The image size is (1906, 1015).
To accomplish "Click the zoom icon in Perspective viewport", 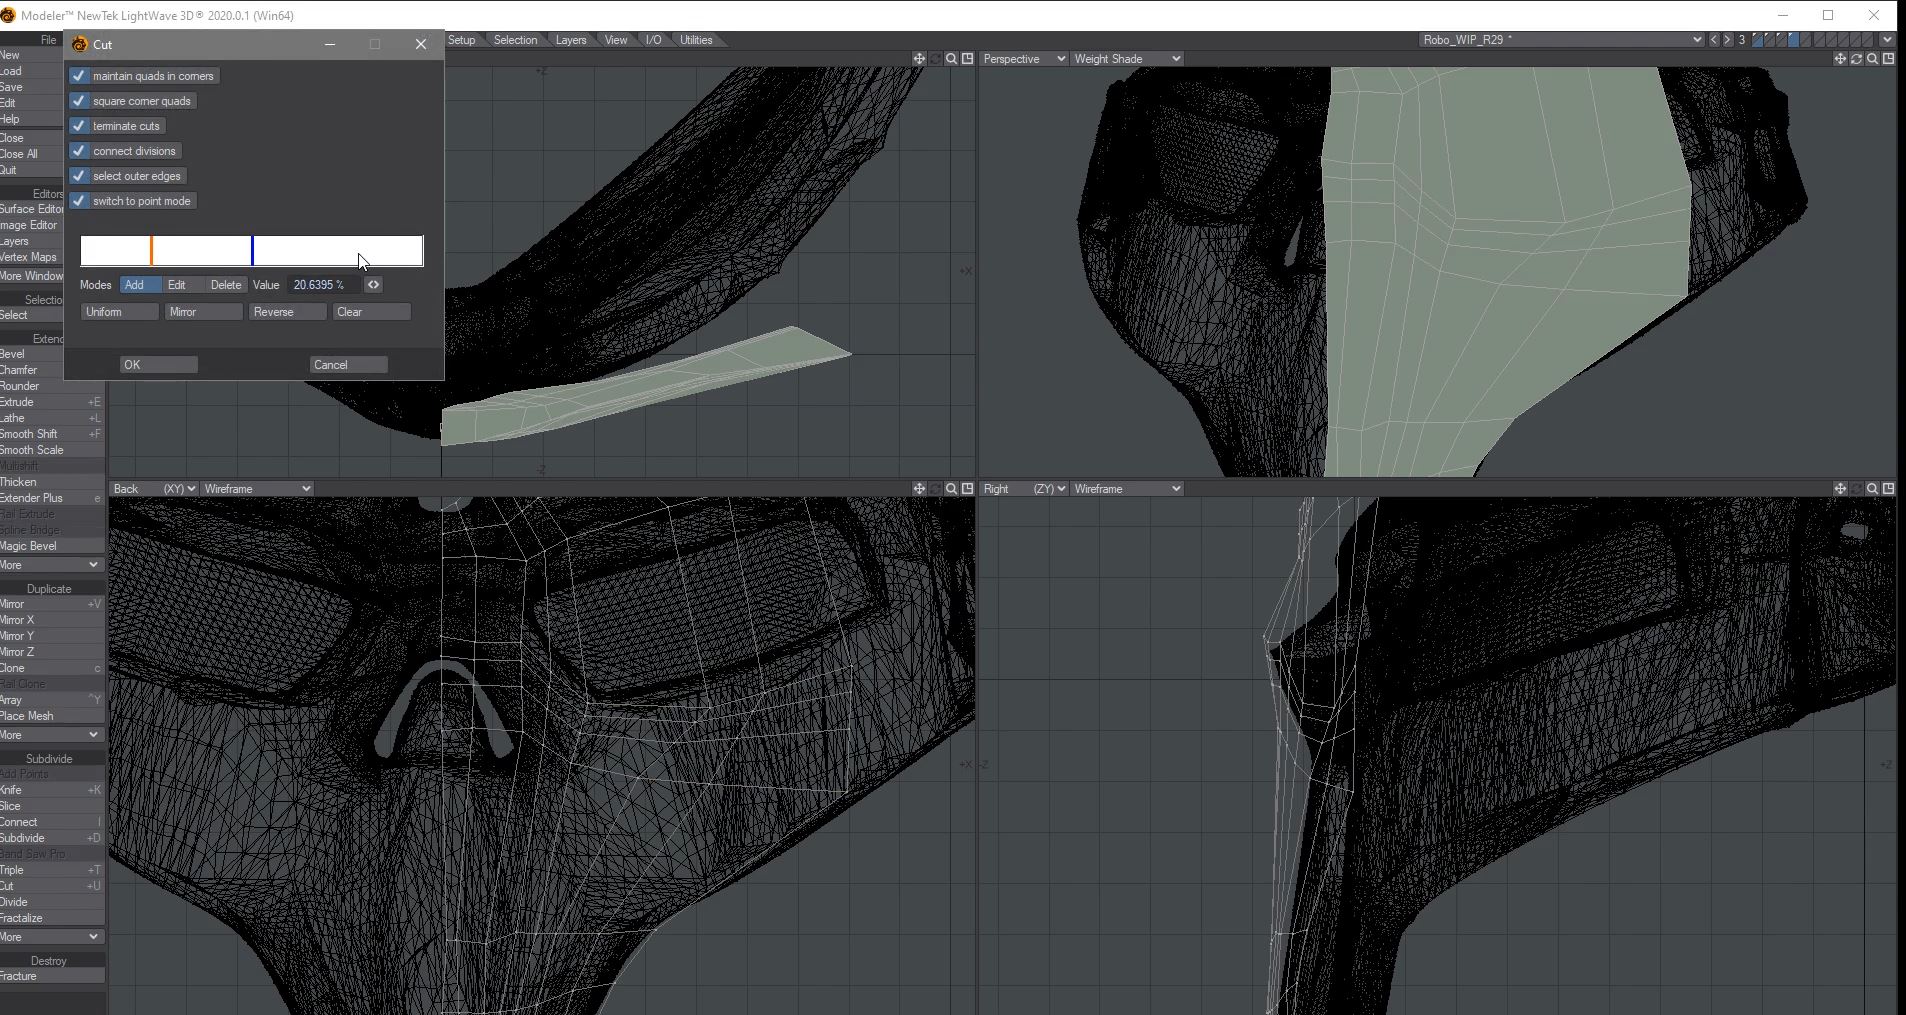I will click(1872, 59).
